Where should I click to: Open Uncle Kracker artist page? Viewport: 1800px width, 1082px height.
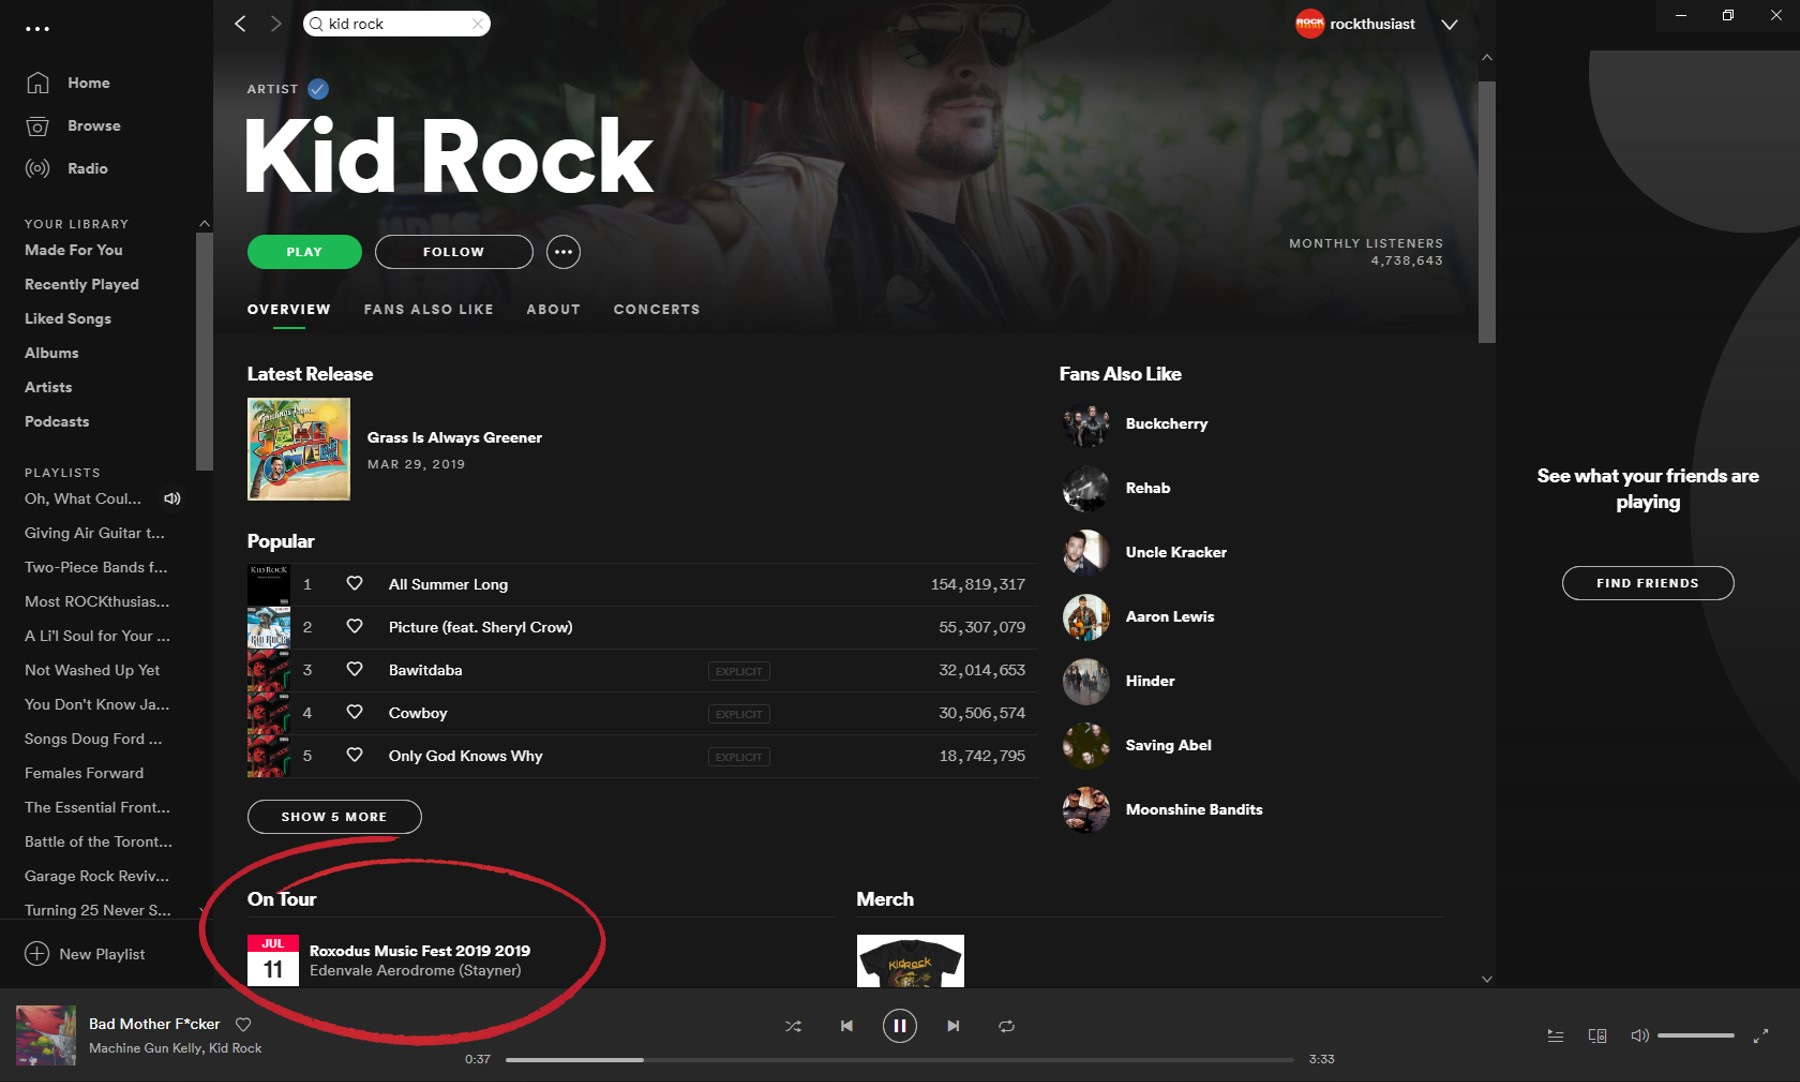(x=1176, y=552)
